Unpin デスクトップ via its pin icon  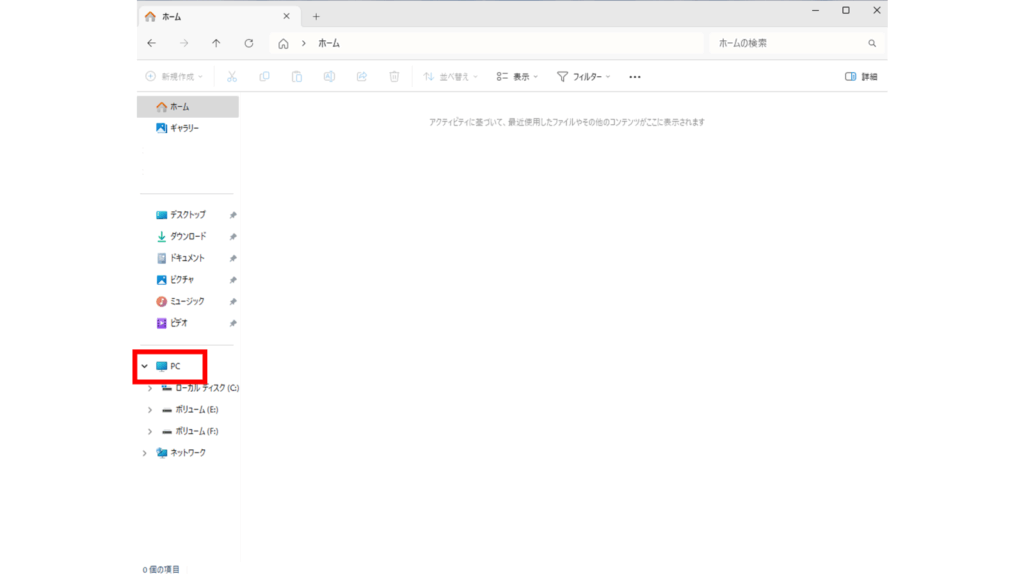pos(233,215)
